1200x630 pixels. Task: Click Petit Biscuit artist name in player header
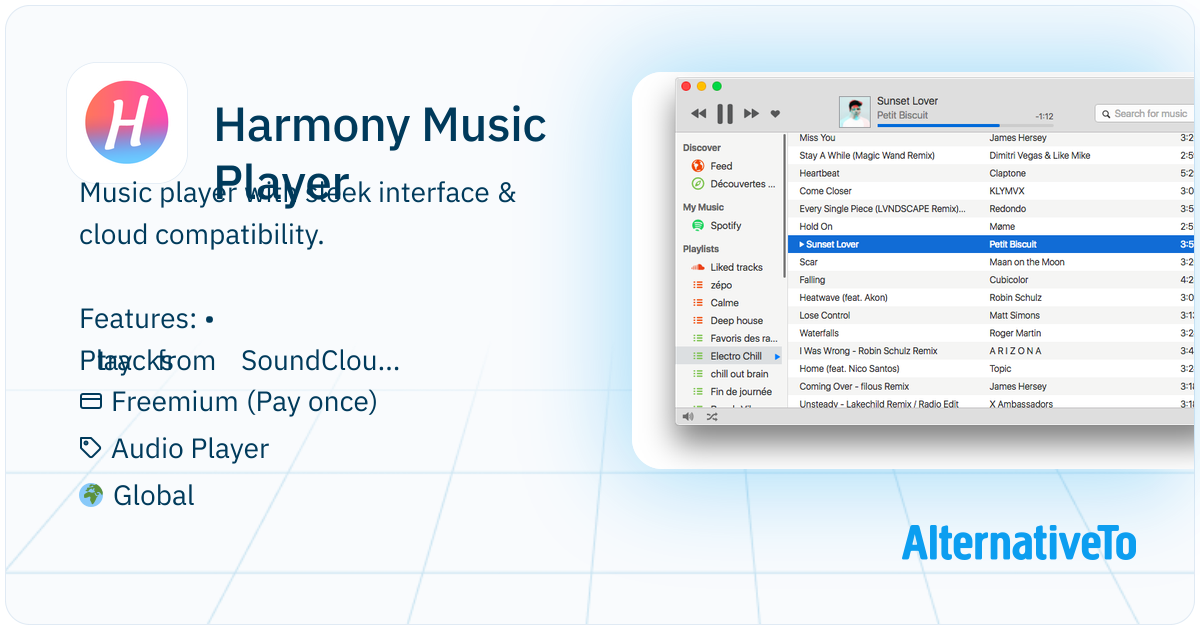pos(902,115)
